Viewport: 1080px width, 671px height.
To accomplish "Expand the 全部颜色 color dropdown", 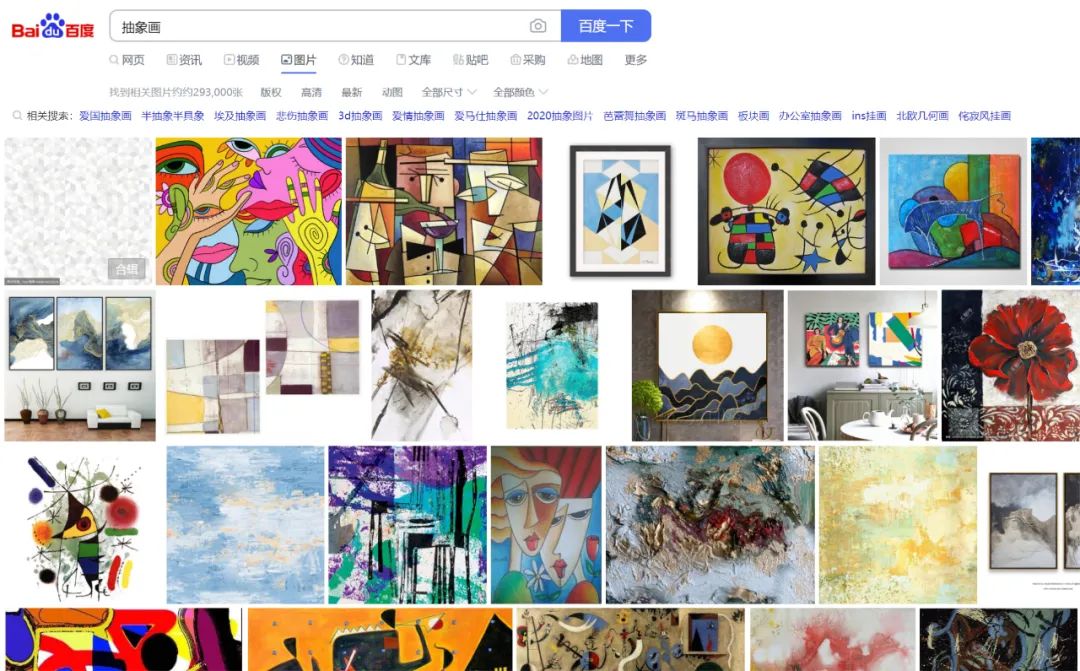I will coord(520,92).
